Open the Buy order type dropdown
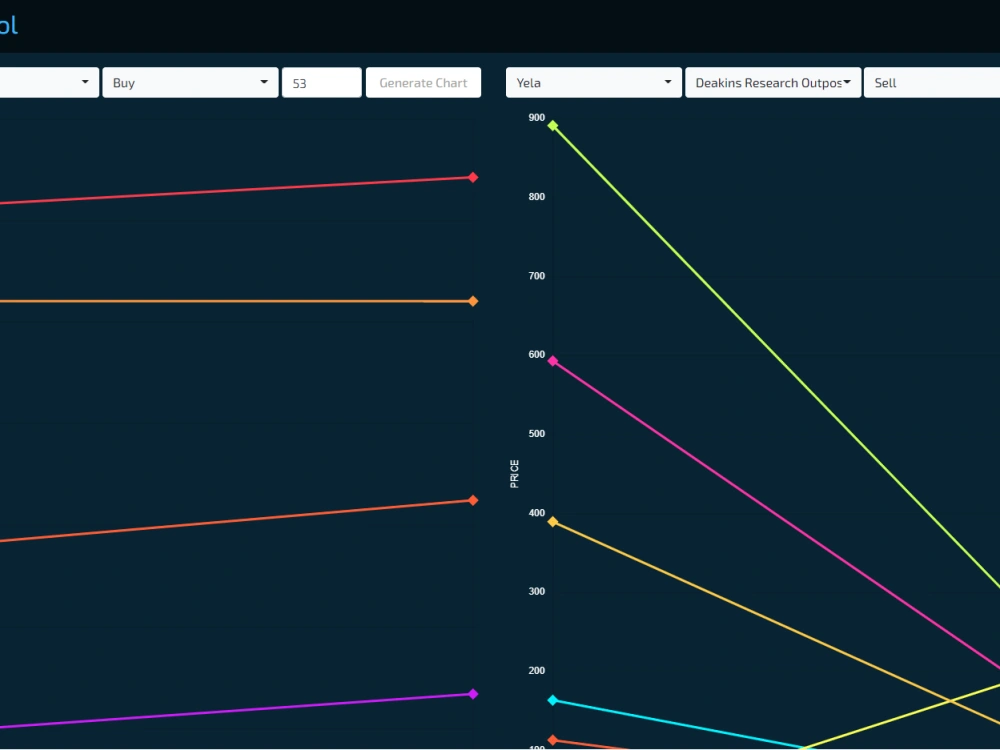The height and width of the screenshot is (750, 1000). (190, 83)
